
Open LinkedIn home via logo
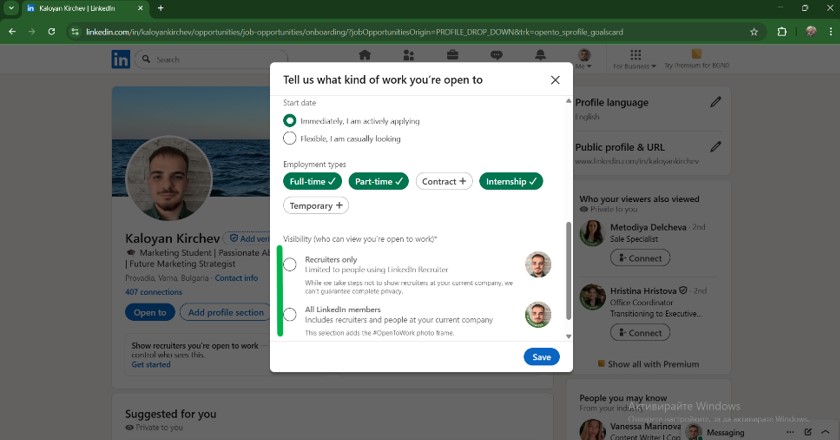pos(121,59)
